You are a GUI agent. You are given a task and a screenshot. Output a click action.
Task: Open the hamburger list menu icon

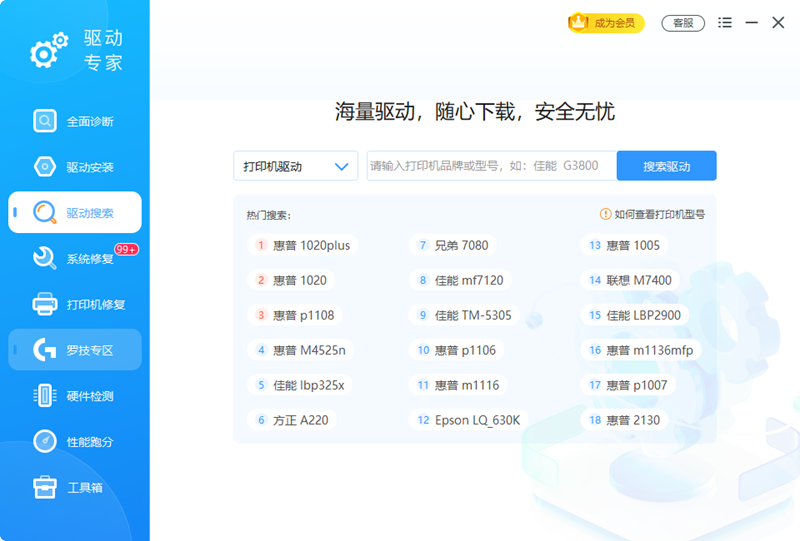(724, 22)
